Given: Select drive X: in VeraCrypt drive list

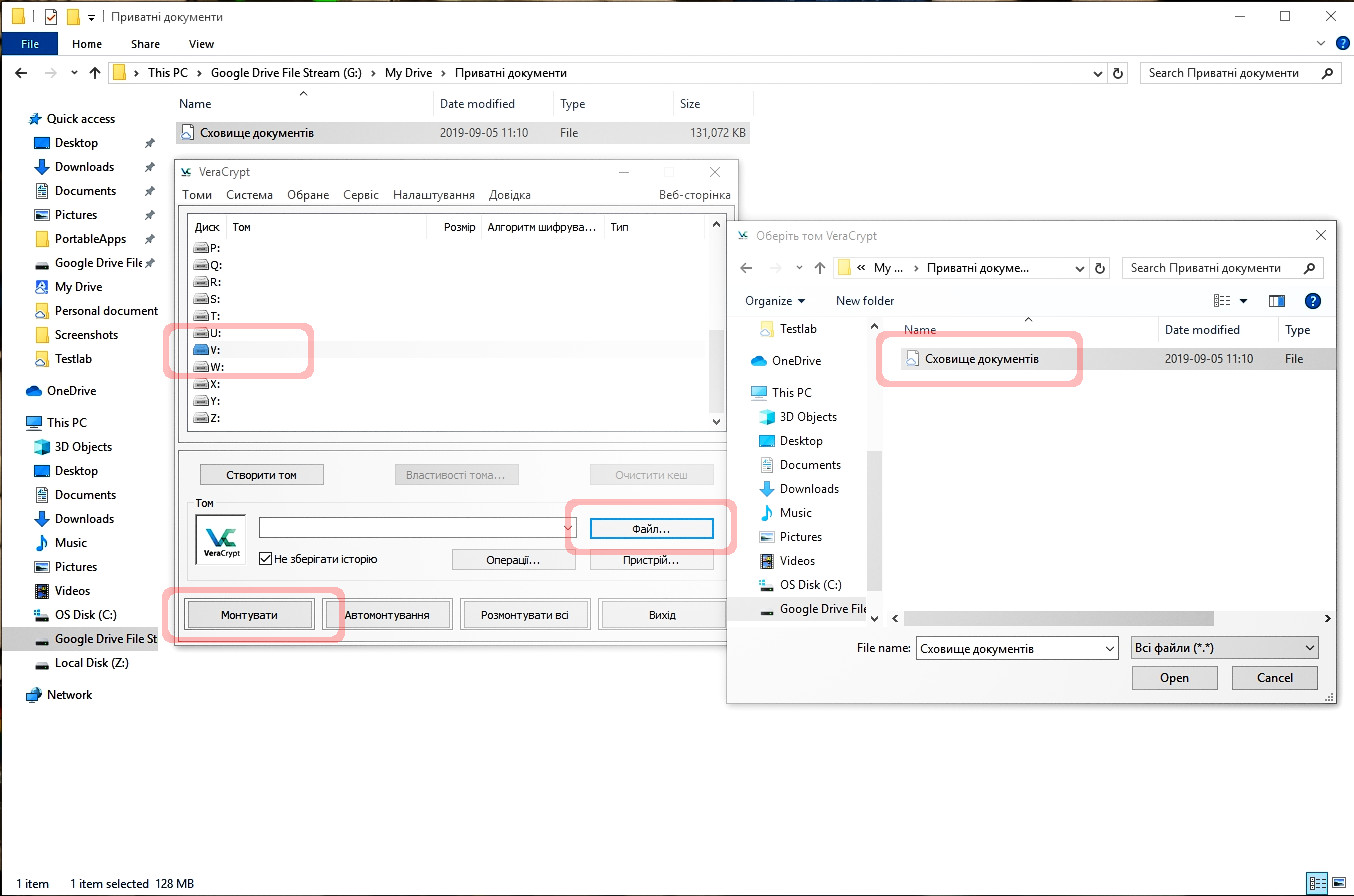Looking at the screenshot, I should pyautogui.click(x=207, y=384).
